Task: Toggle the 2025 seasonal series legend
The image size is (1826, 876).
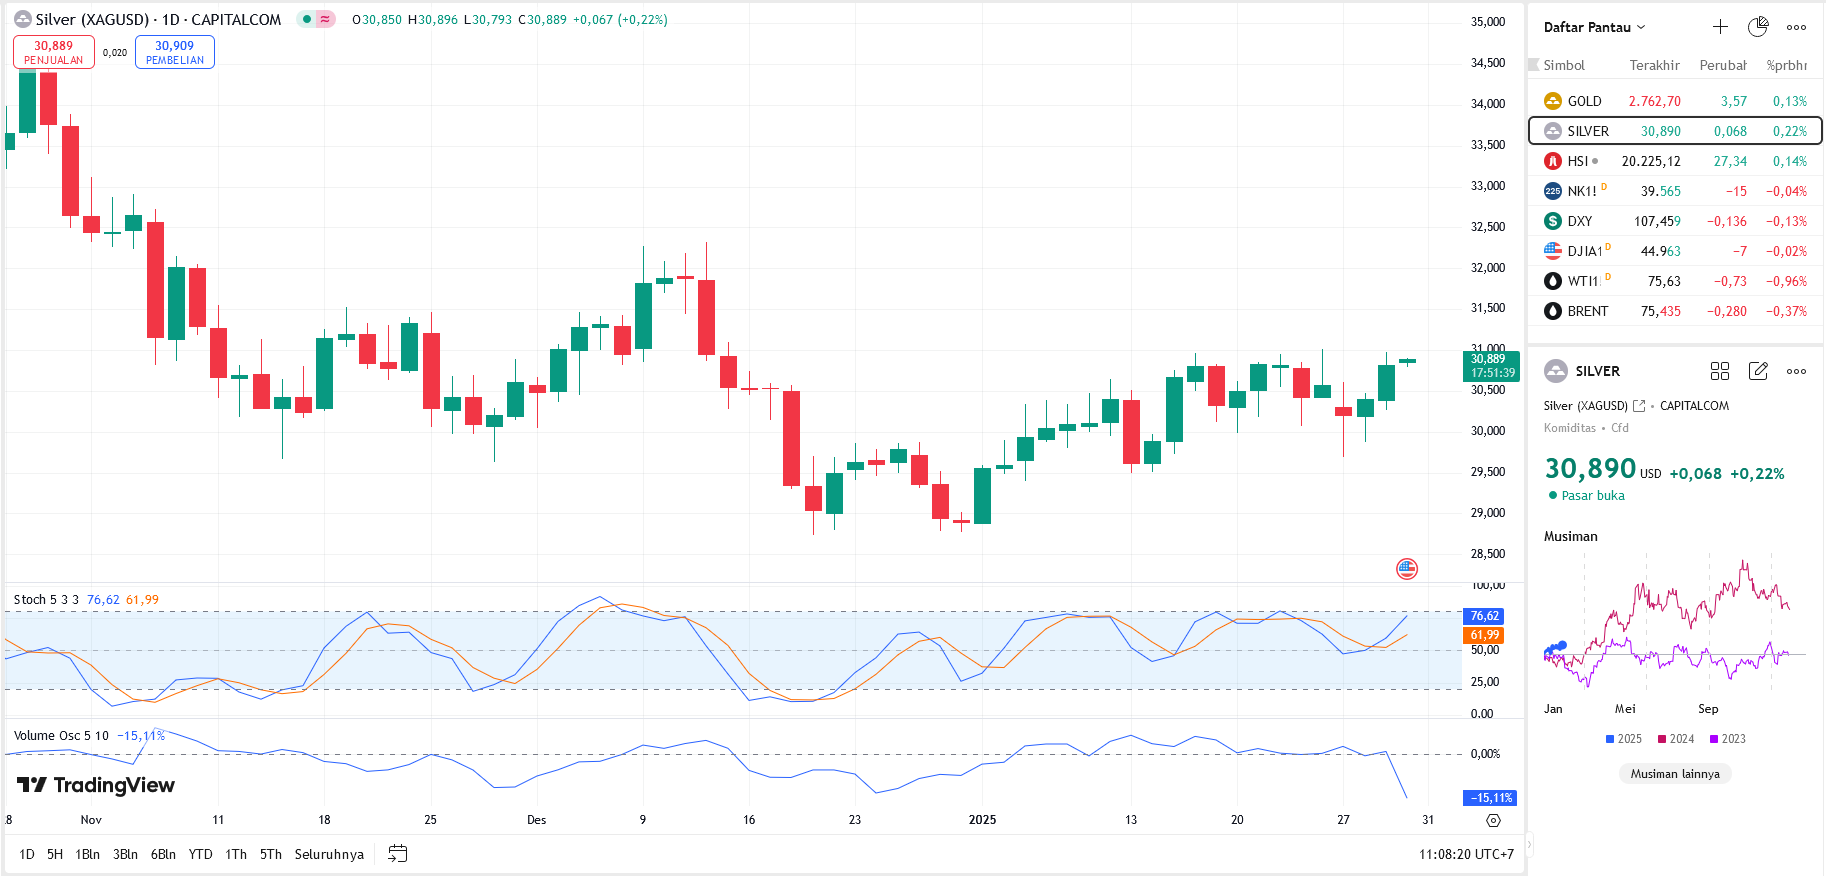Action: (x=1623, y=739)
